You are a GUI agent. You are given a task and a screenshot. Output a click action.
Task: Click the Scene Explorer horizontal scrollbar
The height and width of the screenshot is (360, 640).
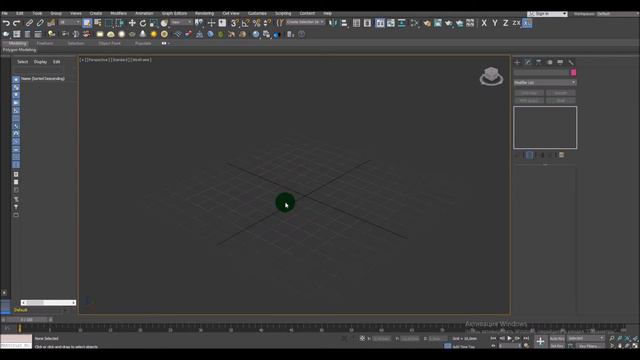pos(48,303)
